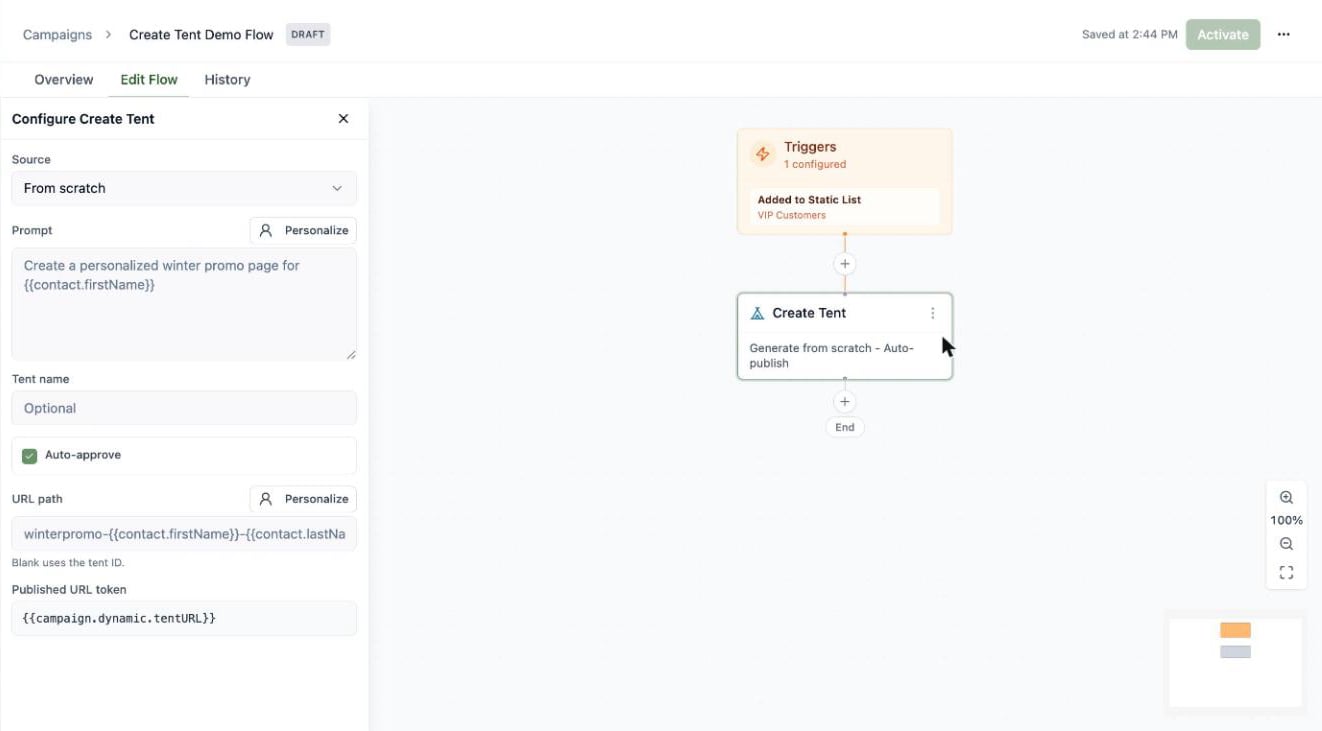This screenshot has height=731, width=1322.
Task: Open the History tab
Action: (227, 80)
